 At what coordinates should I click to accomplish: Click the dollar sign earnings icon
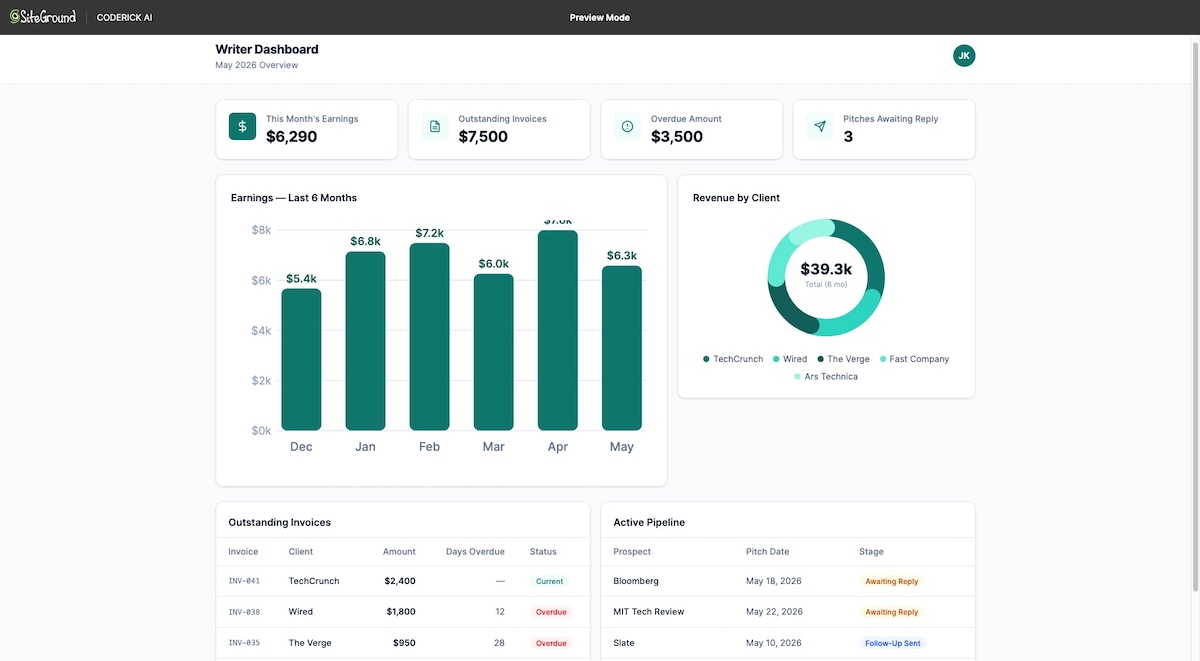(x=242, y=126)
